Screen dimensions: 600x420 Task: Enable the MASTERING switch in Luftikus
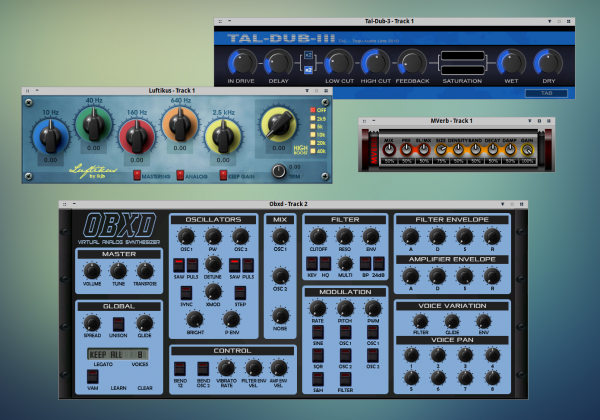(137, 175)
